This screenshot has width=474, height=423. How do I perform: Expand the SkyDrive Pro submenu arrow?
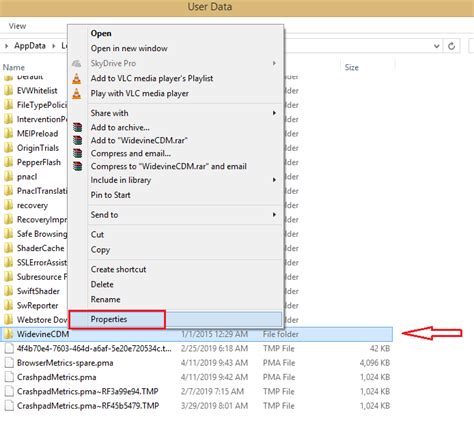click(x=274, y=63)
